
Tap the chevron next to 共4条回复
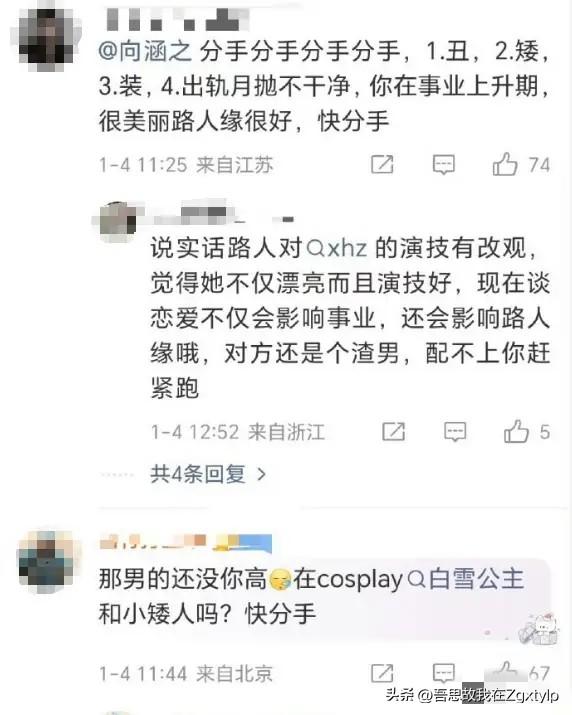tap(261, 475)
